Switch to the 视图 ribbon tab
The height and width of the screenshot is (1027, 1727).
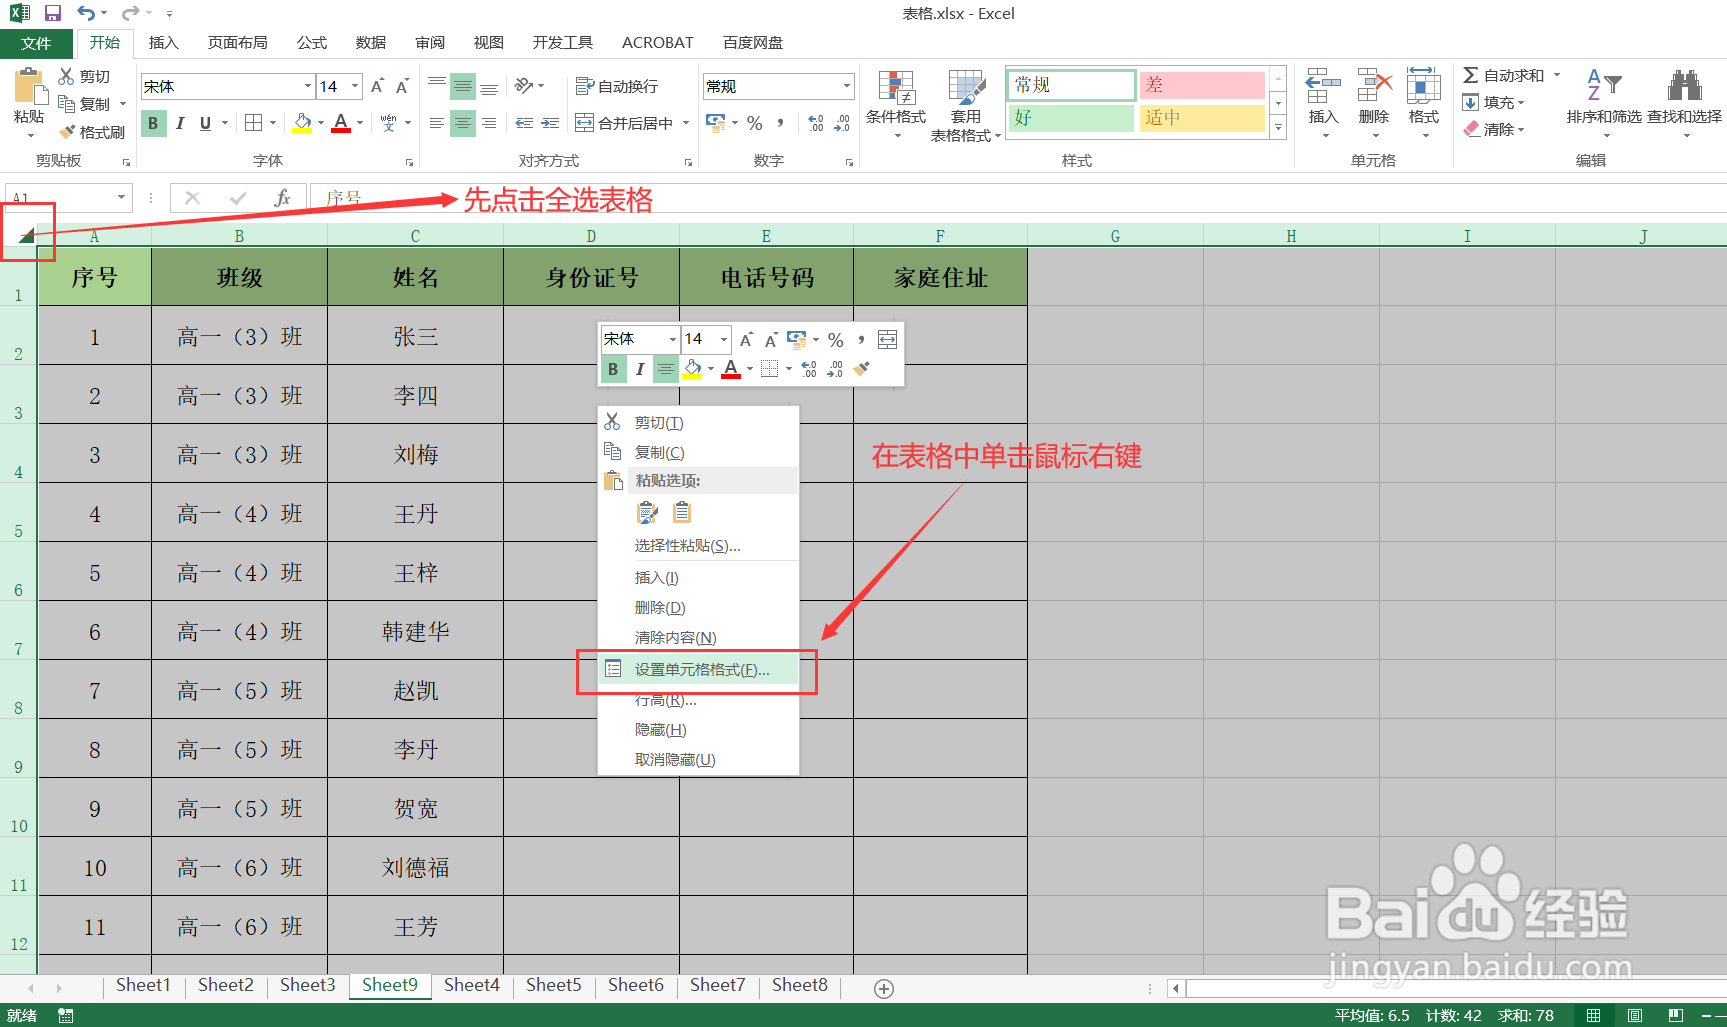point(489,43)
